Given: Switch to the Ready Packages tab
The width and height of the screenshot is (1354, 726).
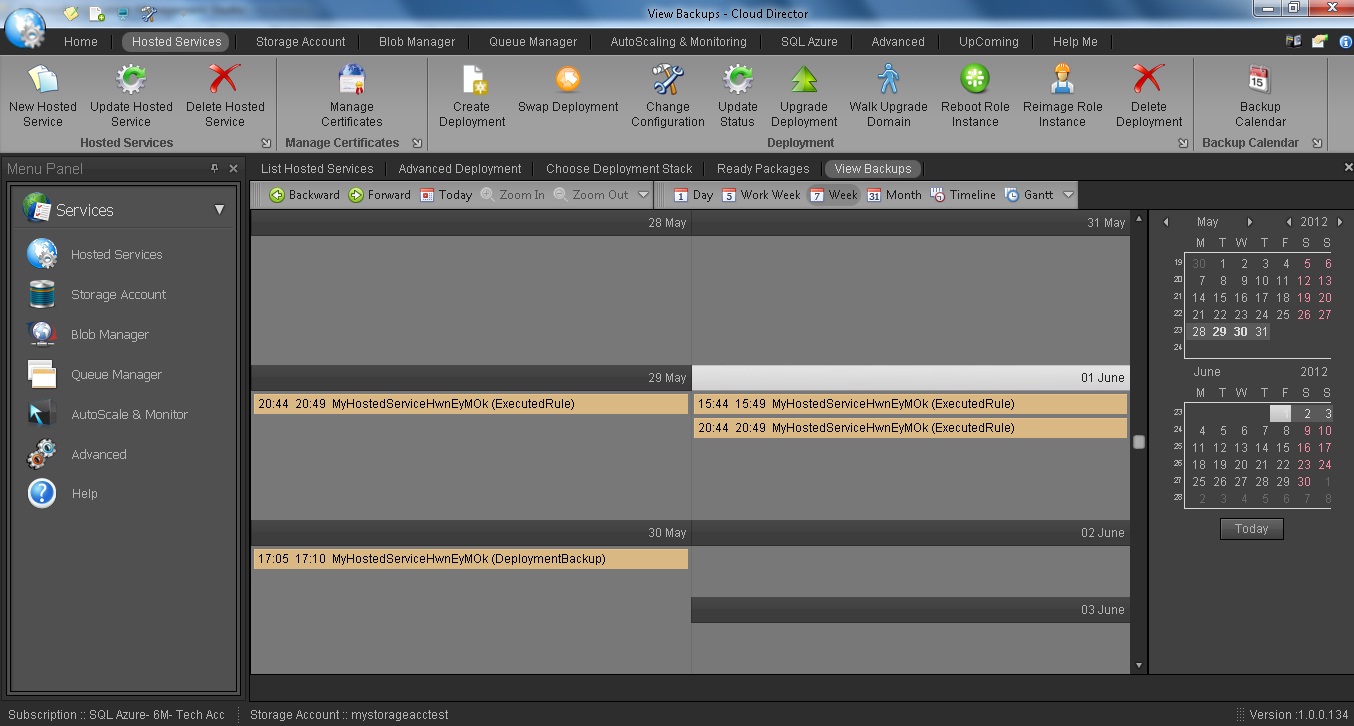Looking at the screenshot, I should 762,169.
